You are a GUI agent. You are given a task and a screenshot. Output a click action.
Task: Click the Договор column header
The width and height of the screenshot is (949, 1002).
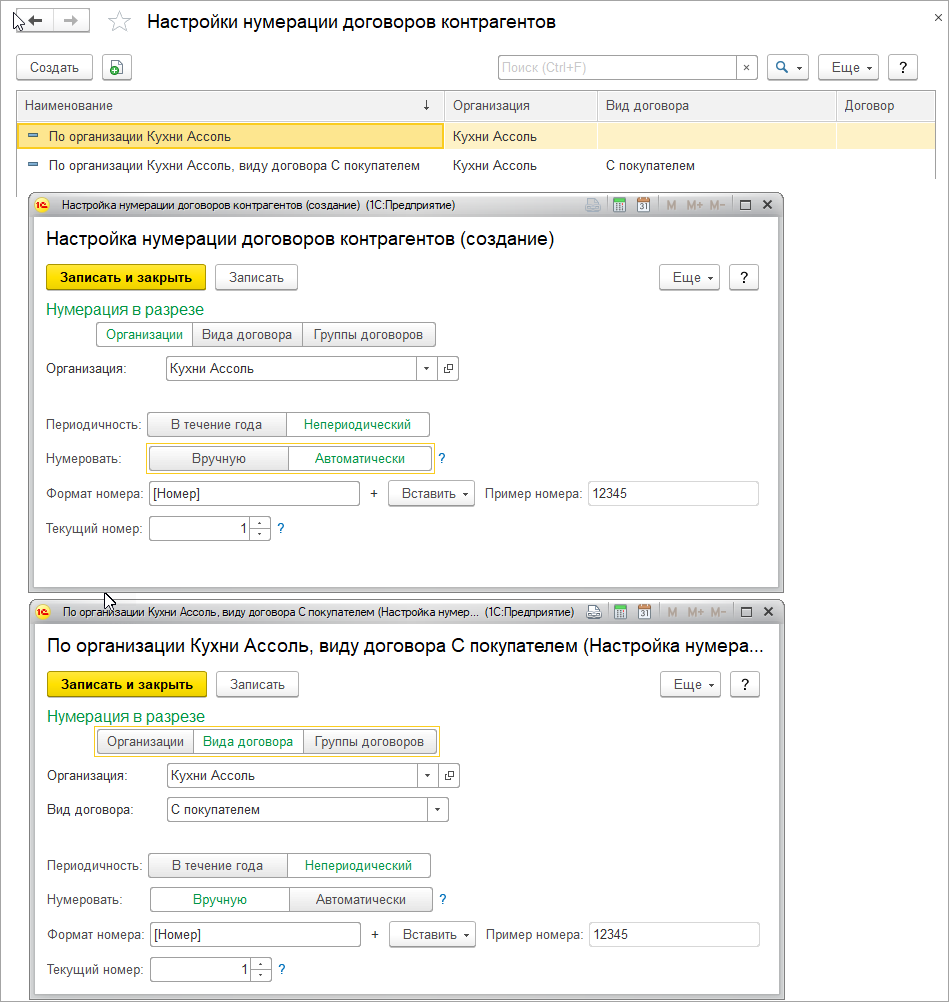tap(886, 105)
